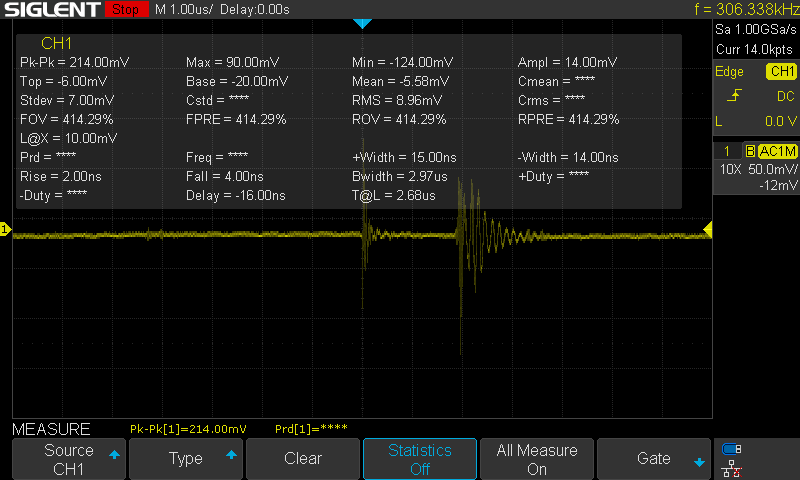Click the Min = -124.00mV value
This screenshot has height=480, width=800.
[402, 62]
